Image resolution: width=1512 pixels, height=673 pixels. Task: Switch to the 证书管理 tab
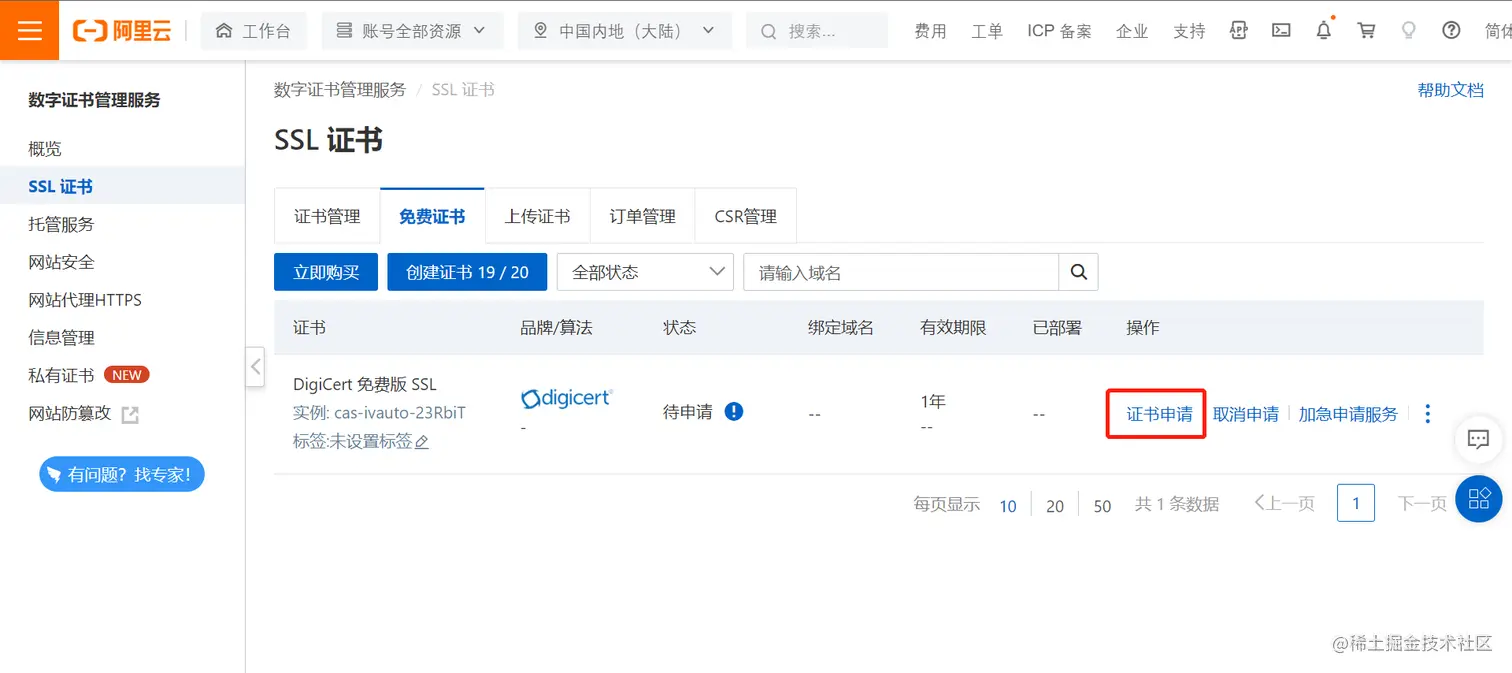click(x=327, y=216)
